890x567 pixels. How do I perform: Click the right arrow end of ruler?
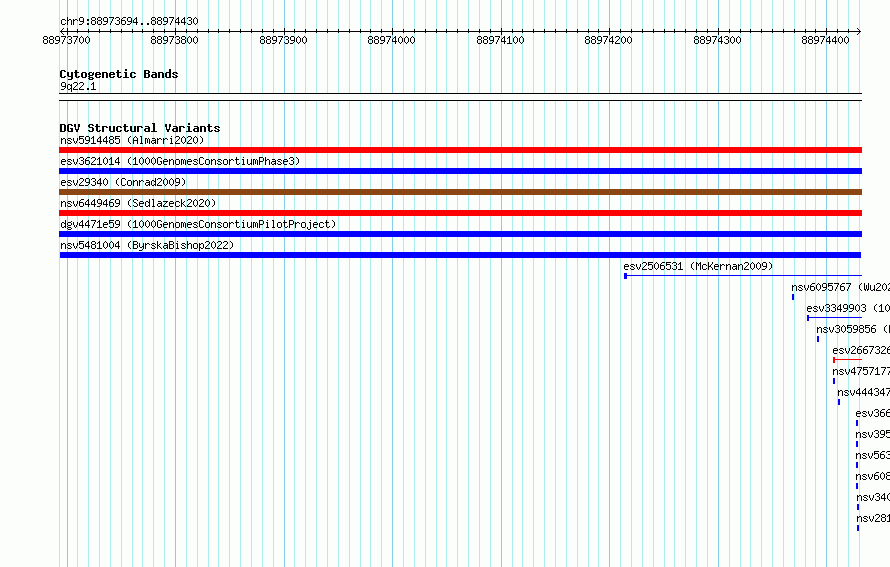coord(859,31)
